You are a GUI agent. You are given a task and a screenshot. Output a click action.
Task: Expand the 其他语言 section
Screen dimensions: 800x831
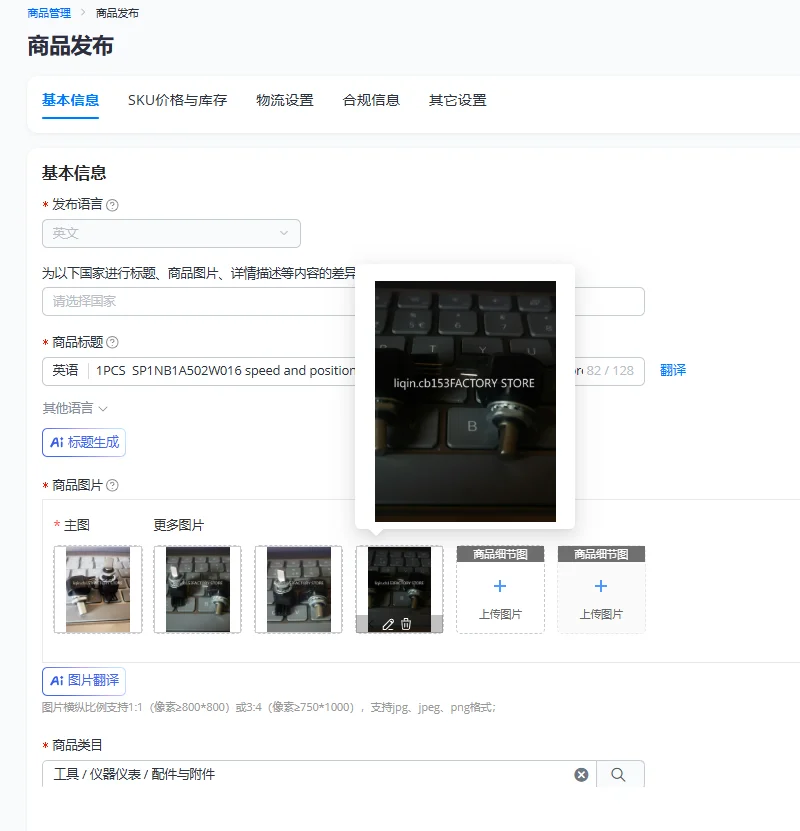pyautogui.click(x=75, y=408)
